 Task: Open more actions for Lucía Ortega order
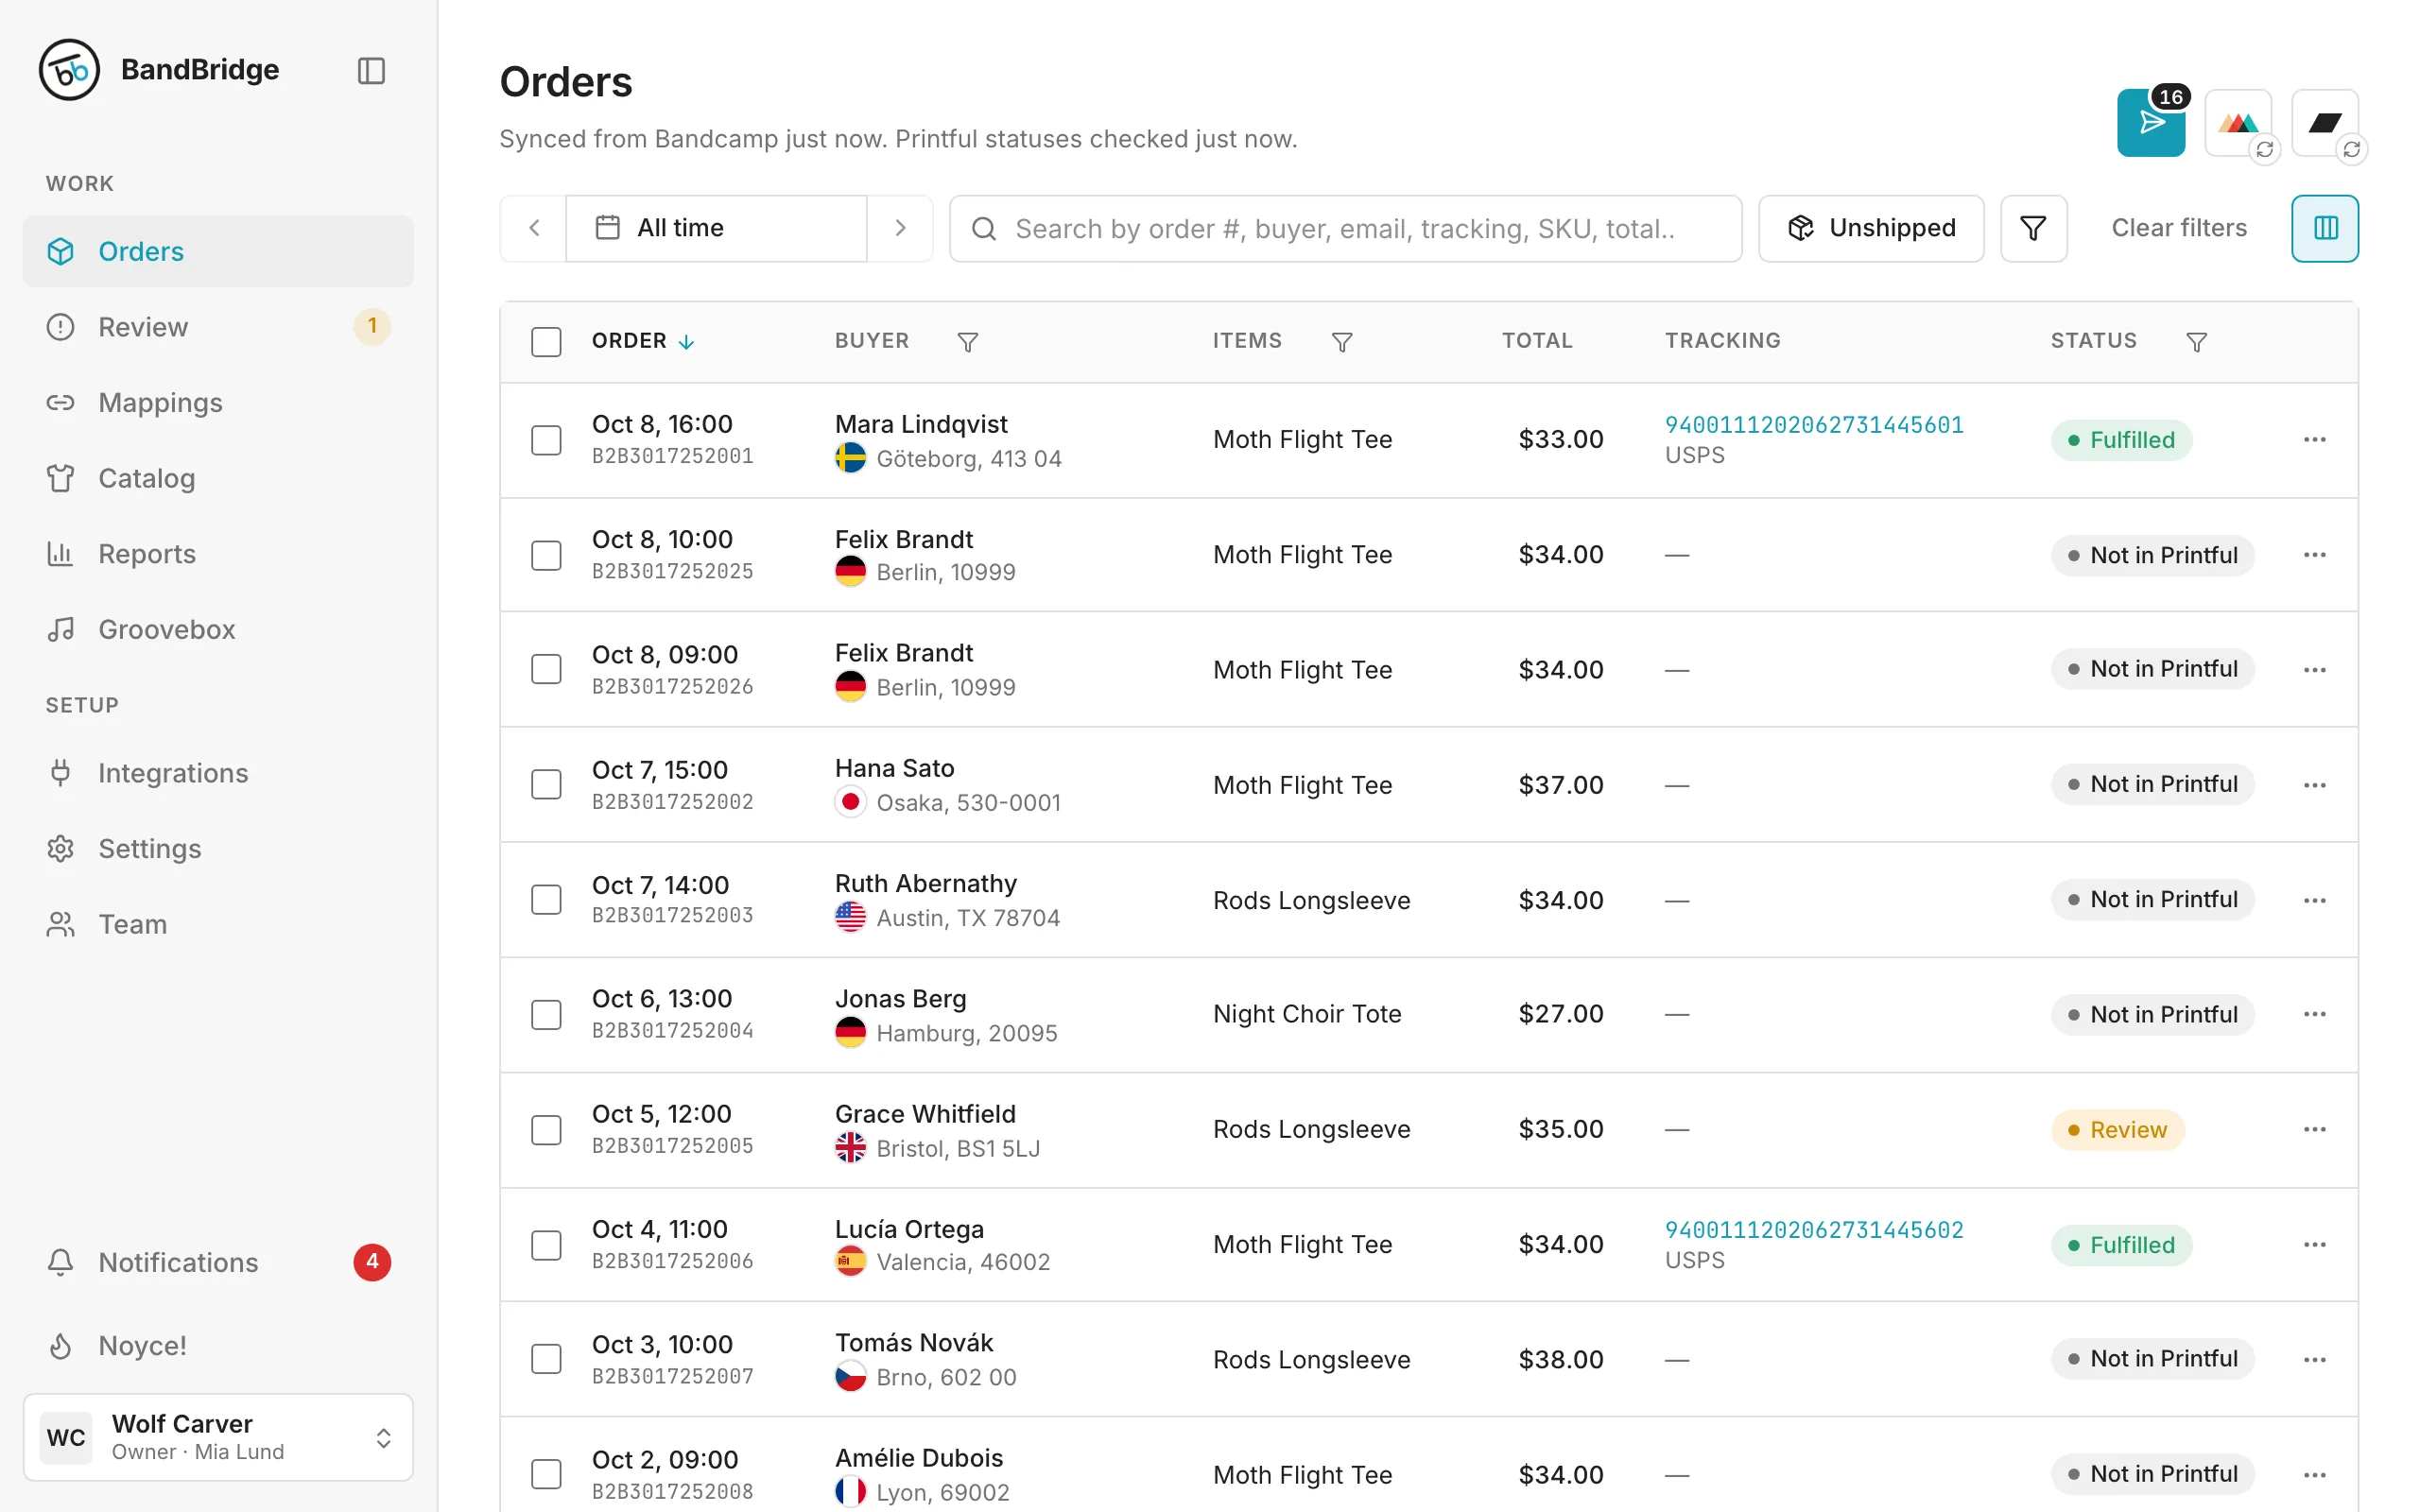pos(2314,1245)
